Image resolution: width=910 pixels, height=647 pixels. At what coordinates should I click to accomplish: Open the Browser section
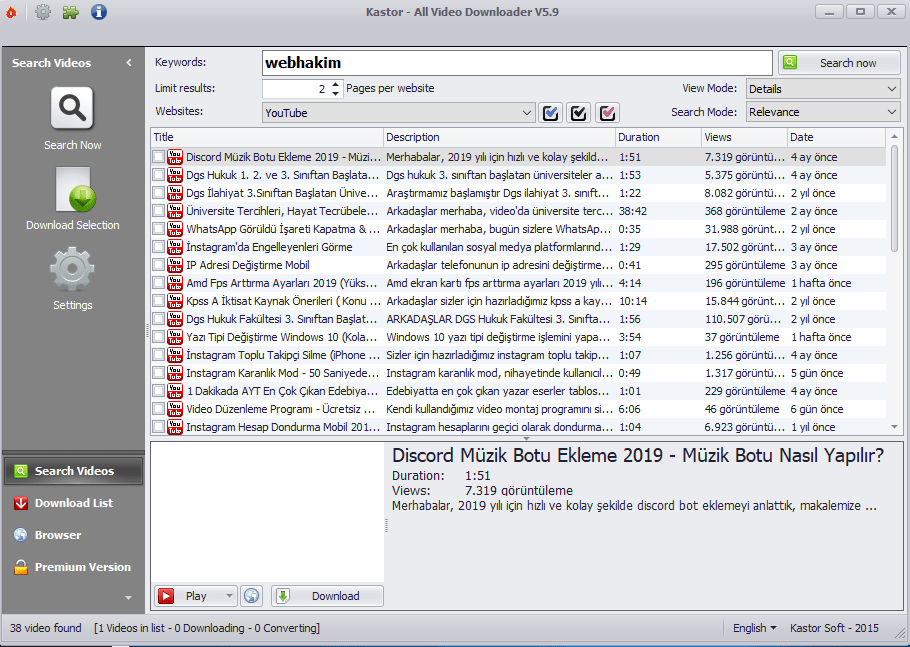click(x=73, y=535)
